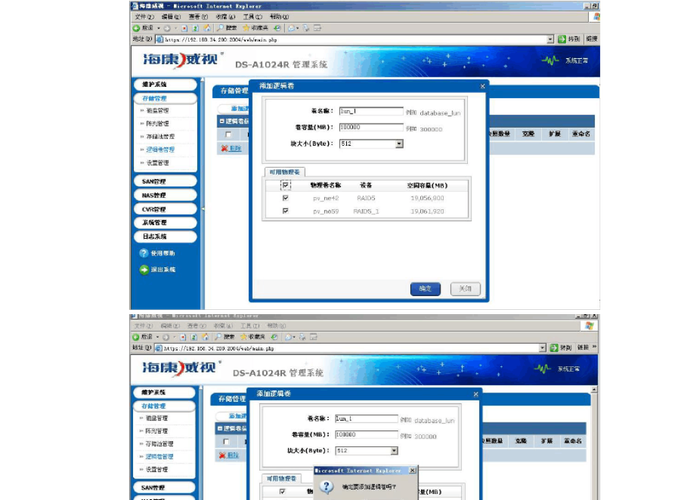This screenshot has width=675, height=500.
Task: Click the 卷名称 name input field in upper dialog
Action: point(370,112)
